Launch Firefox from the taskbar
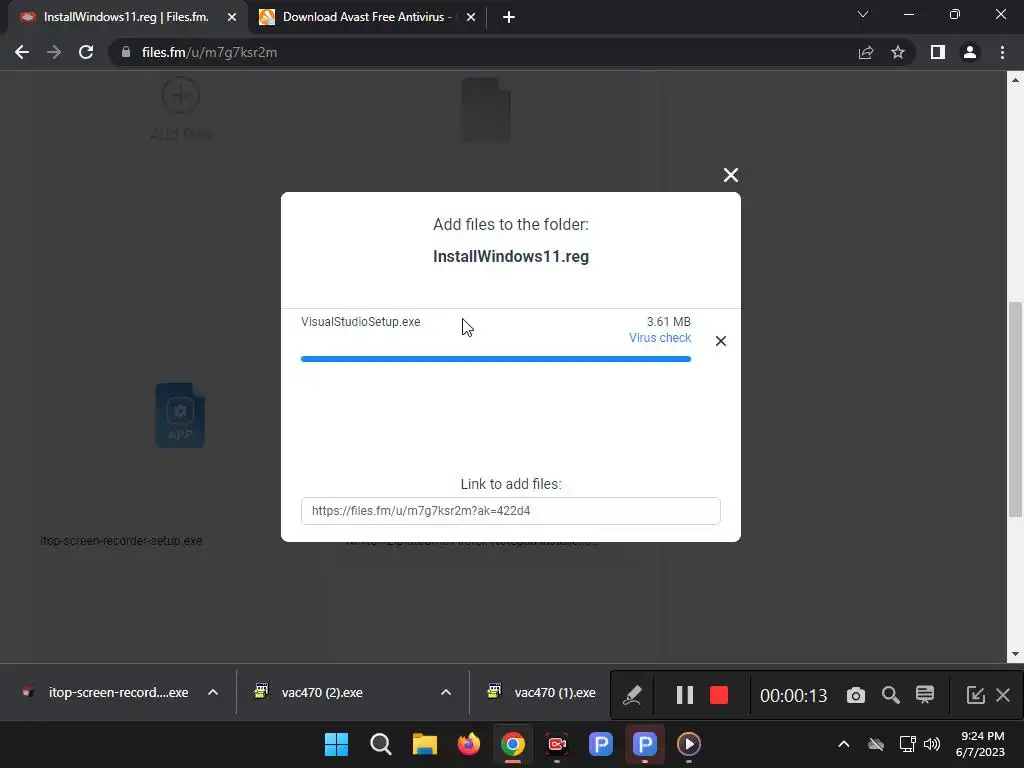1024x768 pixels. [x=469, y=744]
